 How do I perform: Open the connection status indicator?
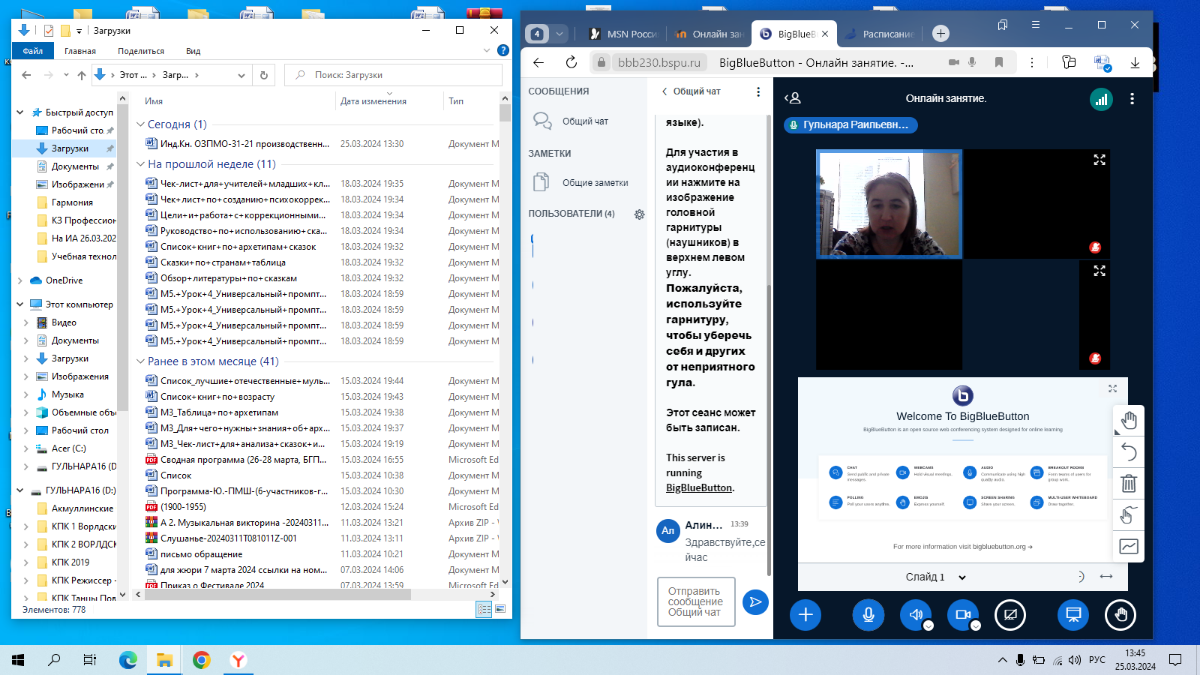pos(1101,99)
